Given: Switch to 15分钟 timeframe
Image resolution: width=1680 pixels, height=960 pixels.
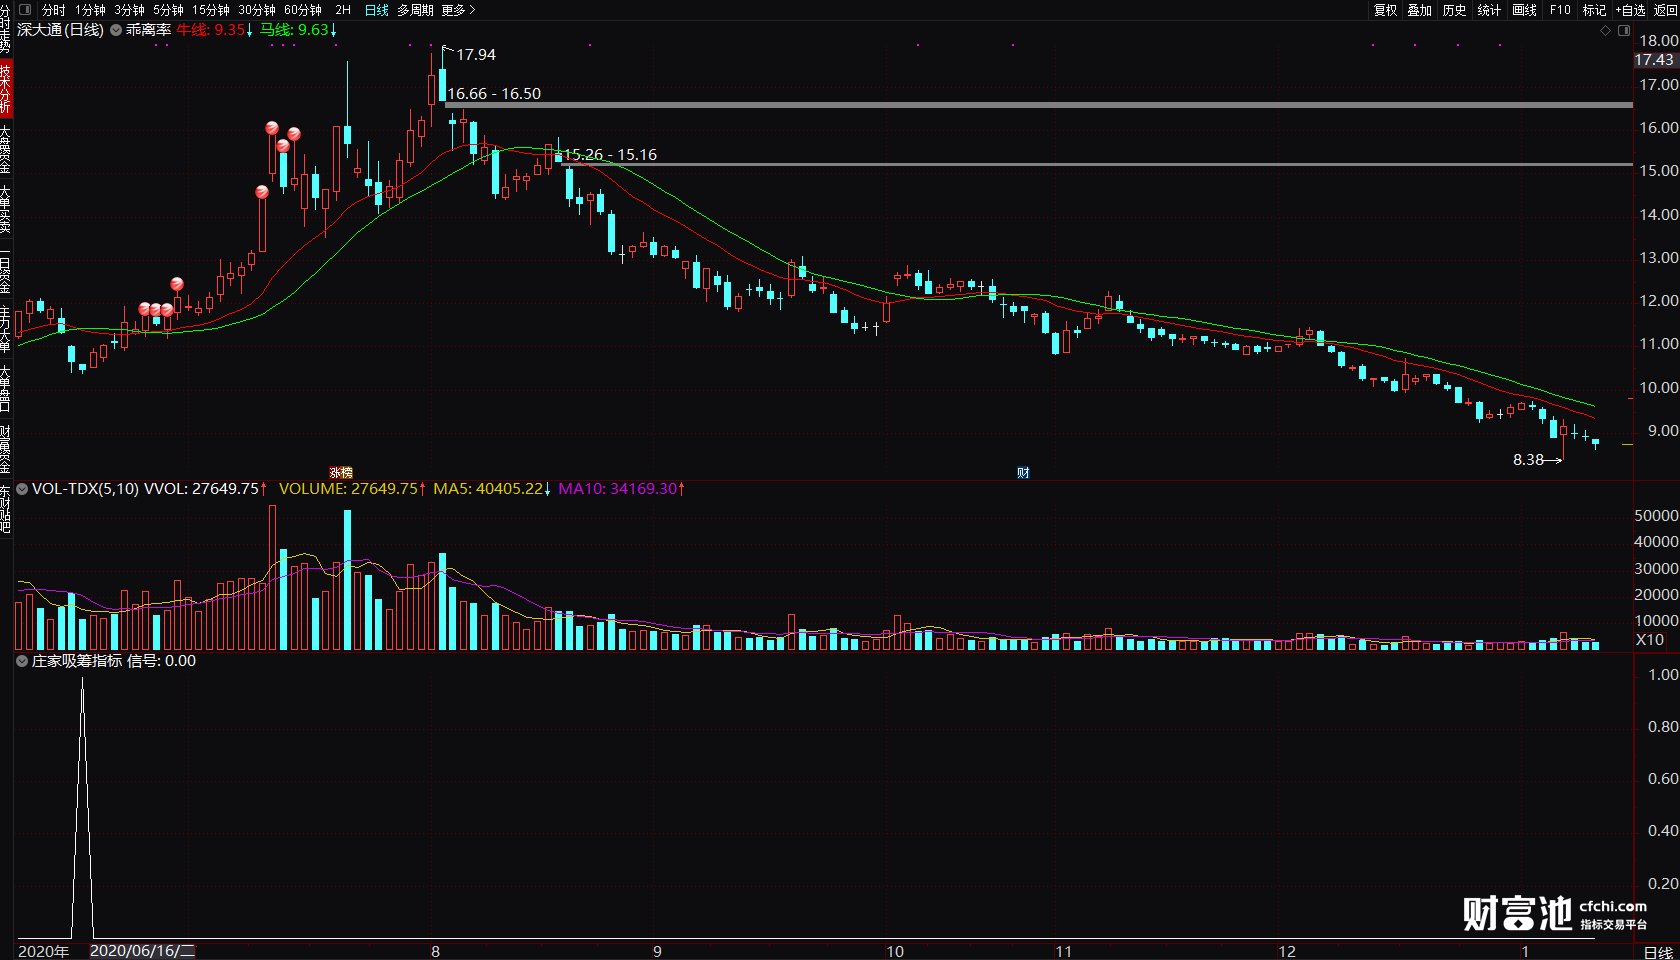Looking at the screenshot, I should 210,10.
